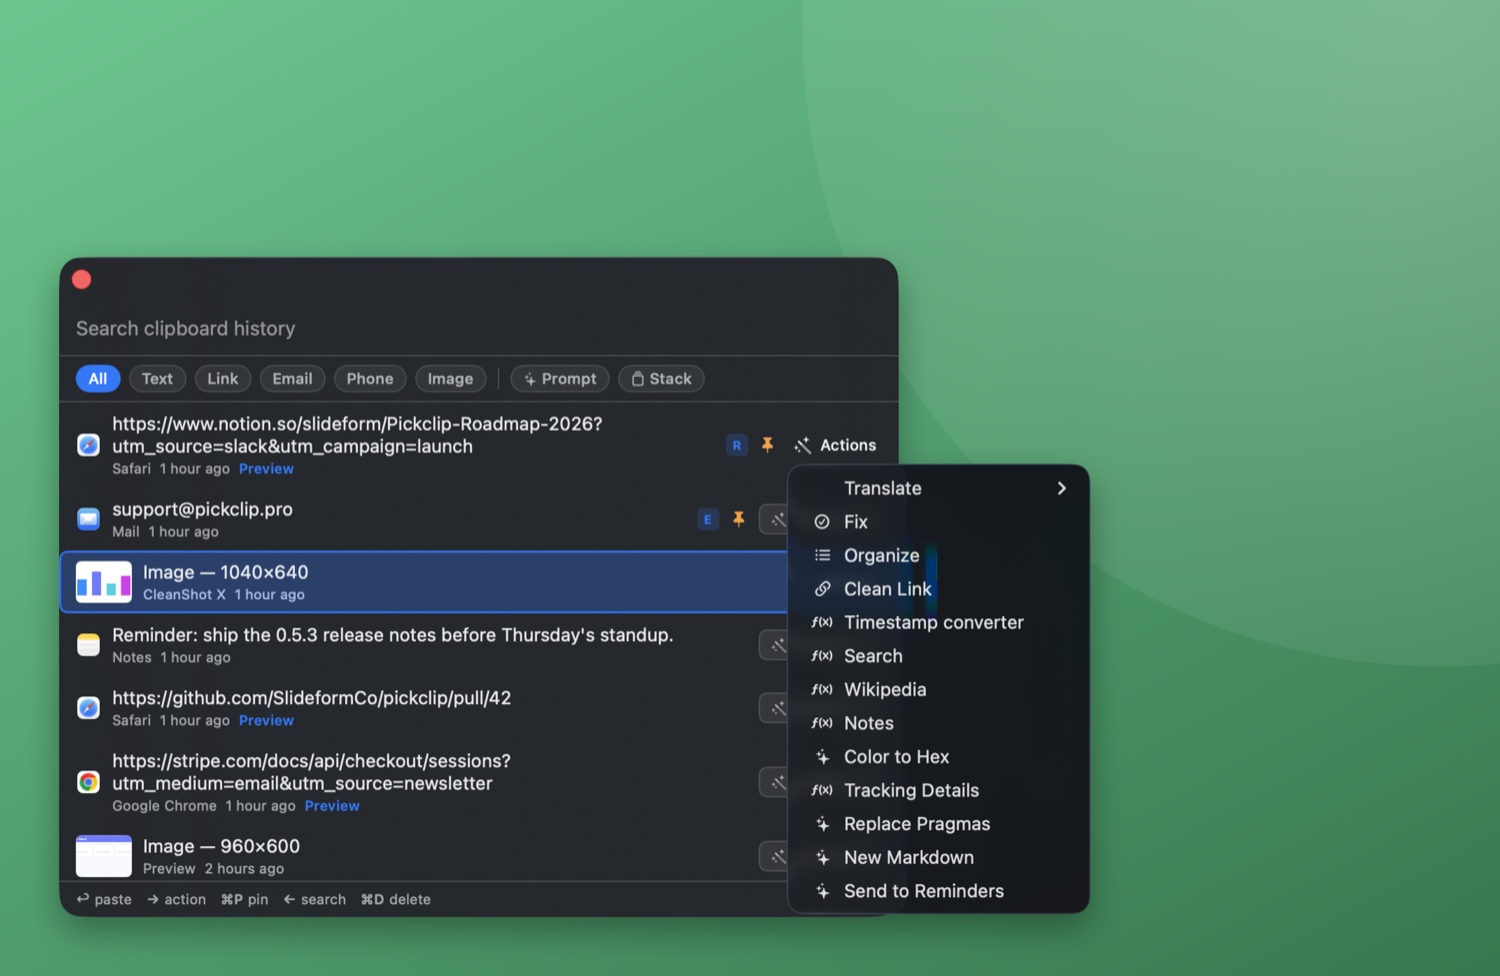Click the Notes app icon on Reminder row
1500x976 pixels.
coord(88,645)
